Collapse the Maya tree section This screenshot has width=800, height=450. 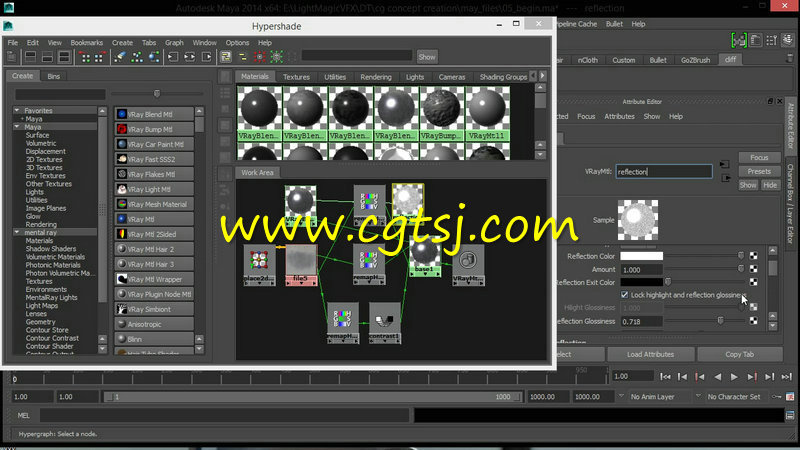pos(17,127)
